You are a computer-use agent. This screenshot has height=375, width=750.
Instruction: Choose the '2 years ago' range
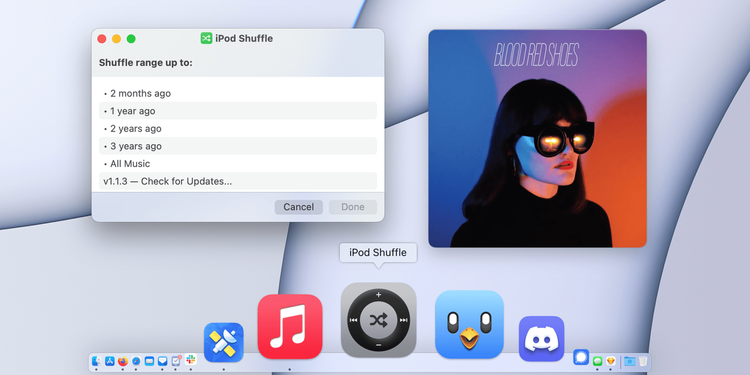pyautogui.click(x=238, y=129)
